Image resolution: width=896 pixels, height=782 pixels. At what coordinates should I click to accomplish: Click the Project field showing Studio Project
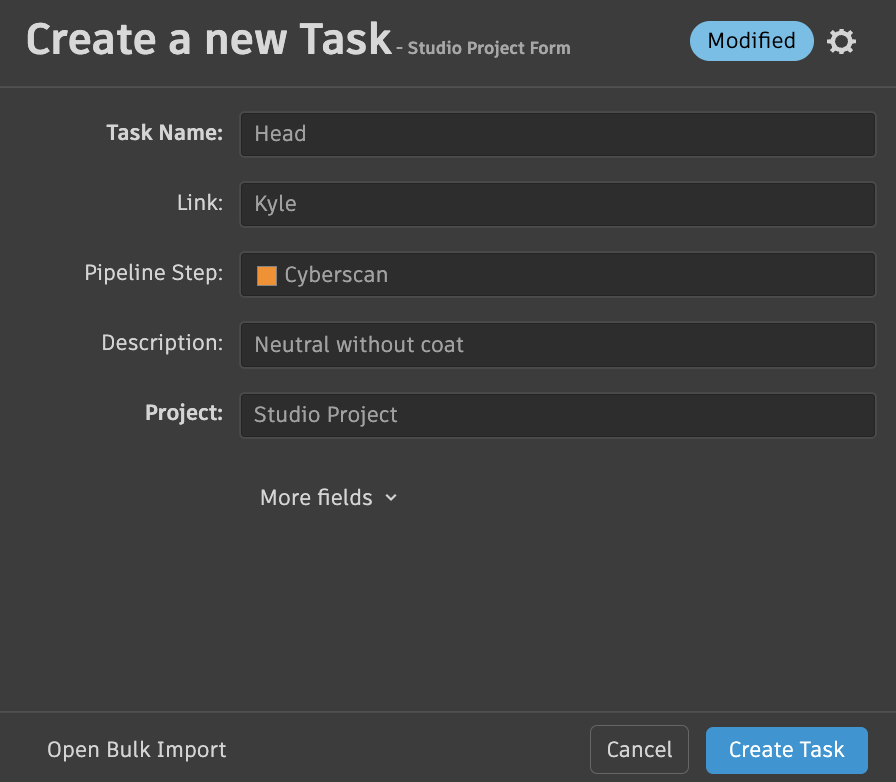tap(557, 415)
